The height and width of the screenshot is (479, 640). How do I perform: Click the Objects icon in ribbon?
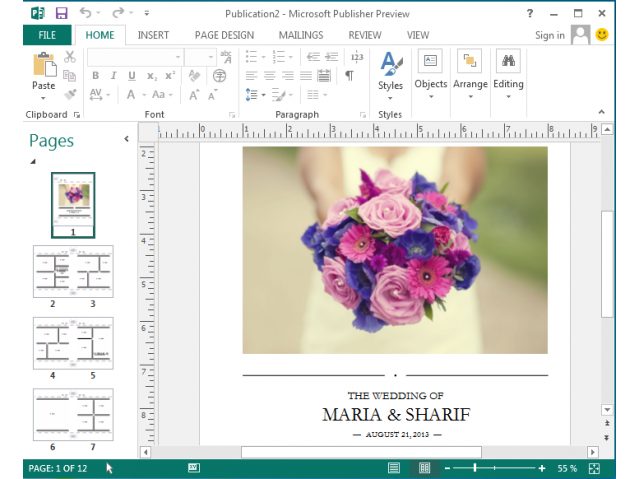click(430, 62)
